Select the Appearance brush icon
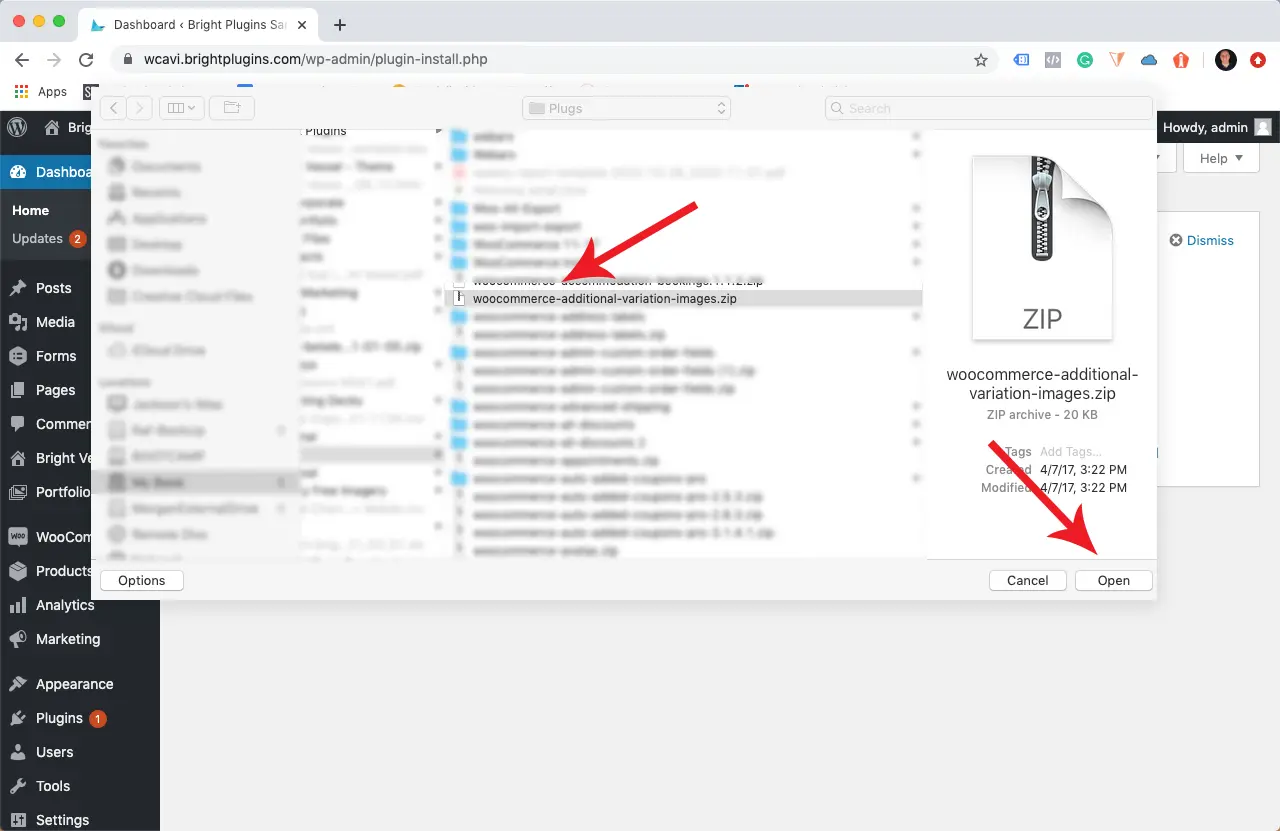Viewport: 1280px width, 831px height. pos(17,683)
